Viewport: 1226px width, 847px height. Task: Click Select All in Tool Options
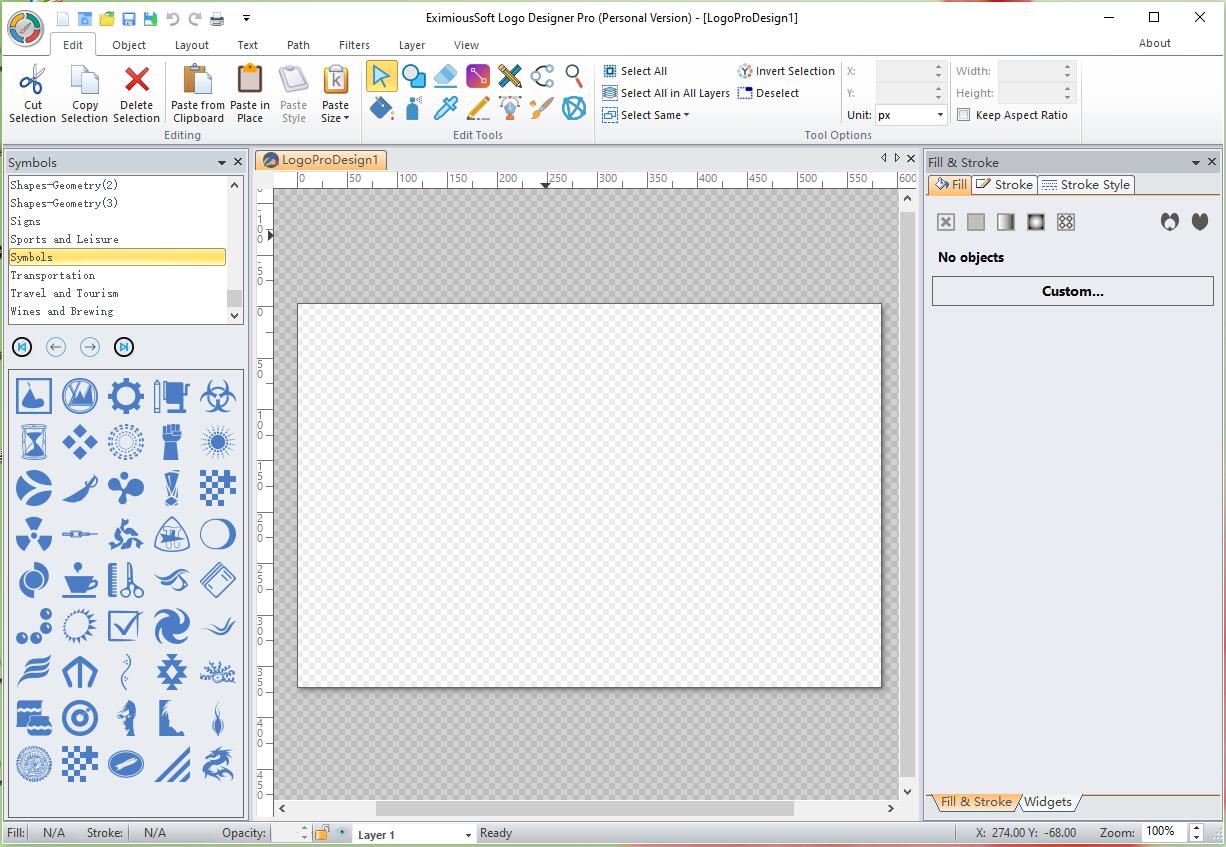click(635, 71)
